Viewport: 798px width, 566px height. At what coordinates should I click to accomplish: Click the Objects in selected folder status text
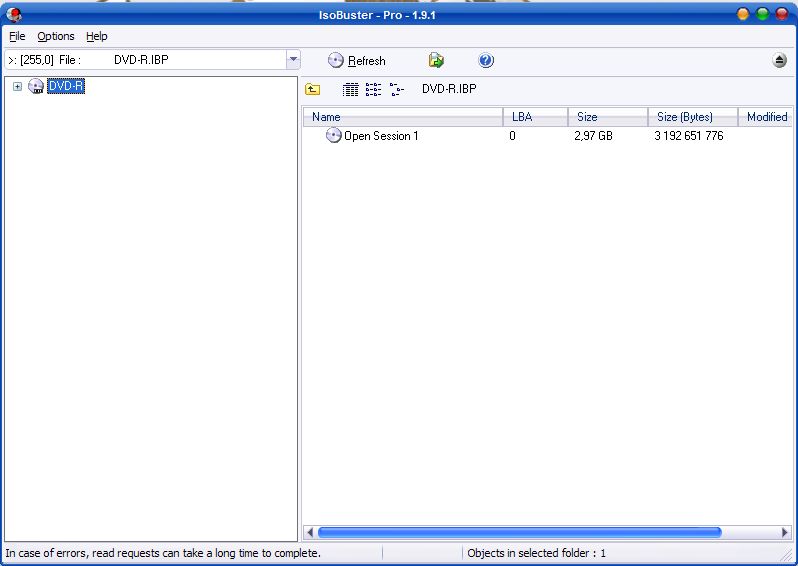point(536,553)
